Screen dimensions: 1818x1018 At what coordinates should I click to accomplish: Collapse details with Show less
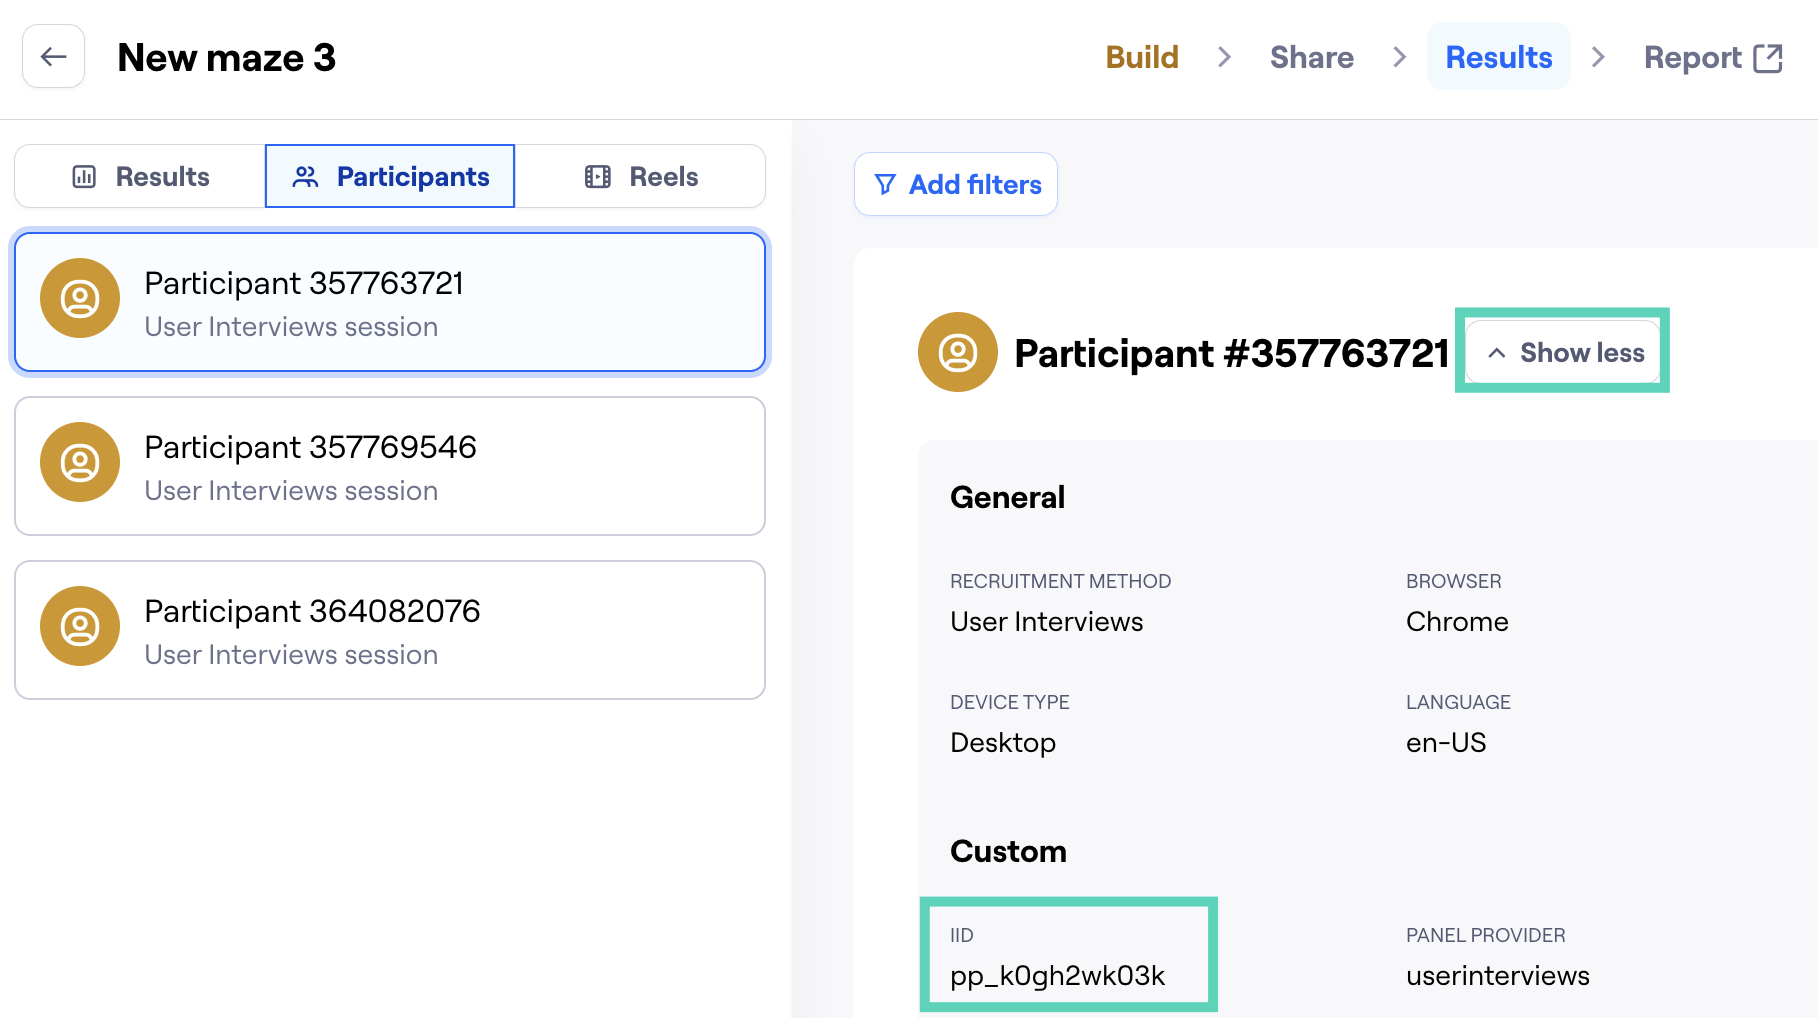click(x=1562, y=352)
